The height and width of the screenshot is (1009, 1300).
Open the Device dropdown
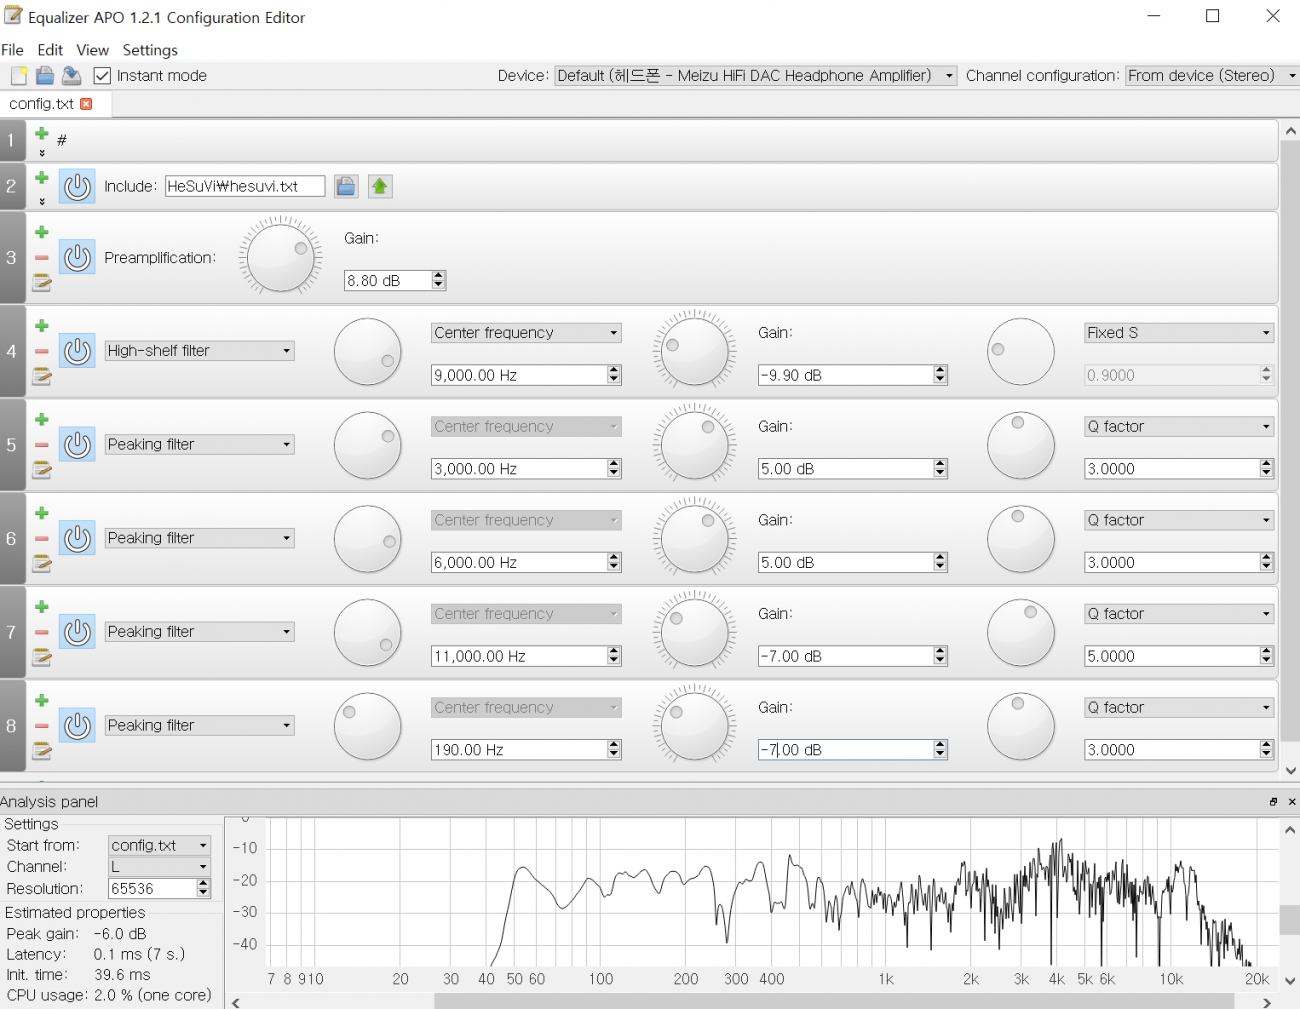click(756, 76)
